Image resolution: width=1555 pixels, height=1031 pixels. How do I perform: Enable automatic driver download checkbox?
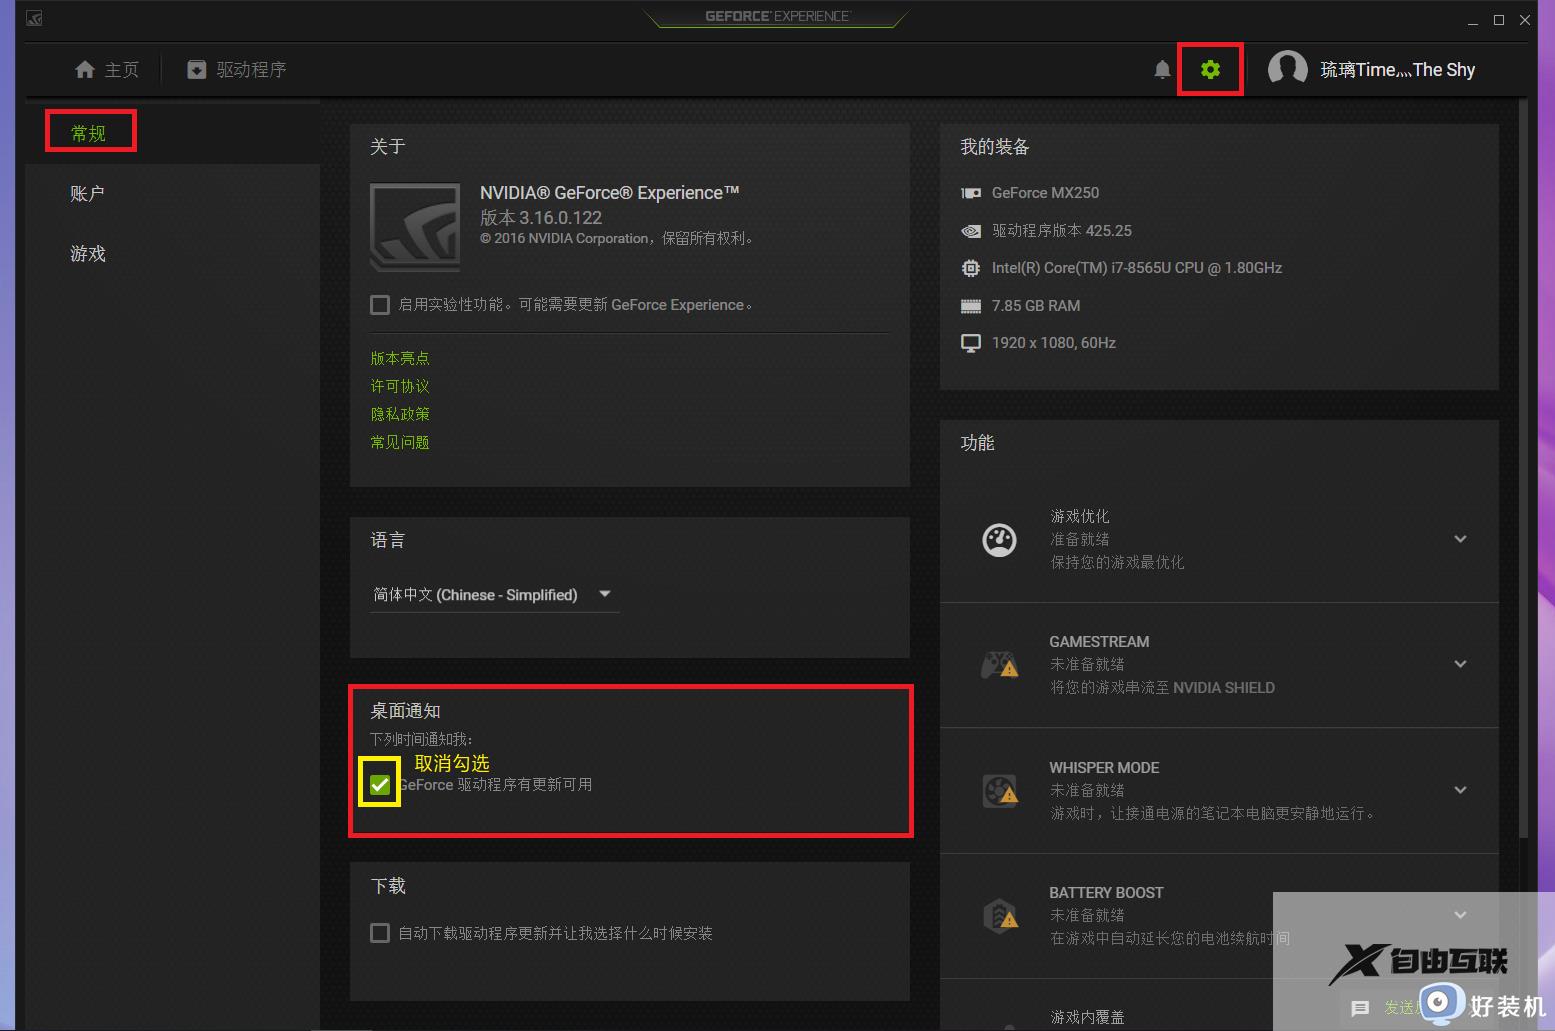pos(380,933)
